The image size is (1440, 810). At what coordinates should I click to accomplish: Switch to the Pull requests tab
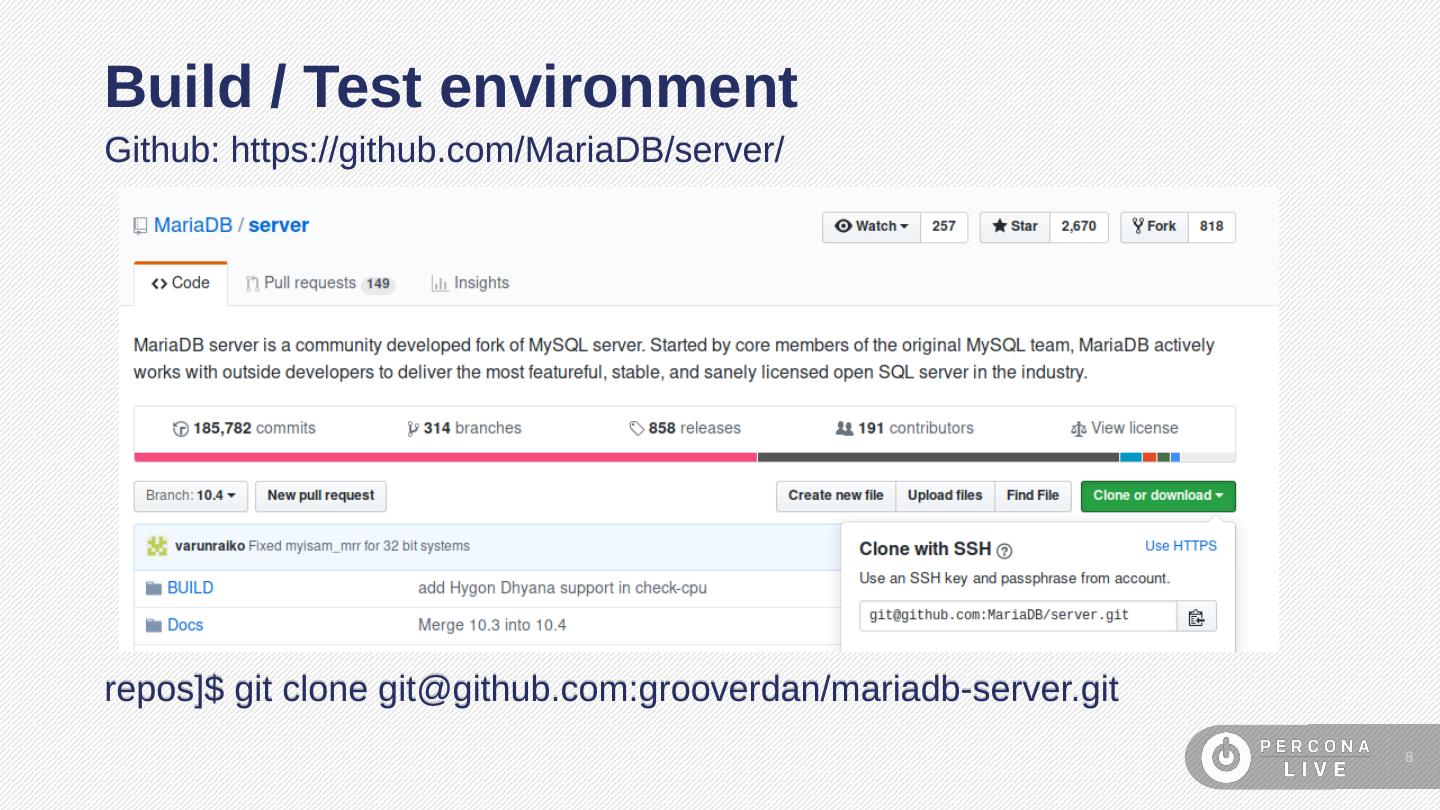(x=320, y=284)
